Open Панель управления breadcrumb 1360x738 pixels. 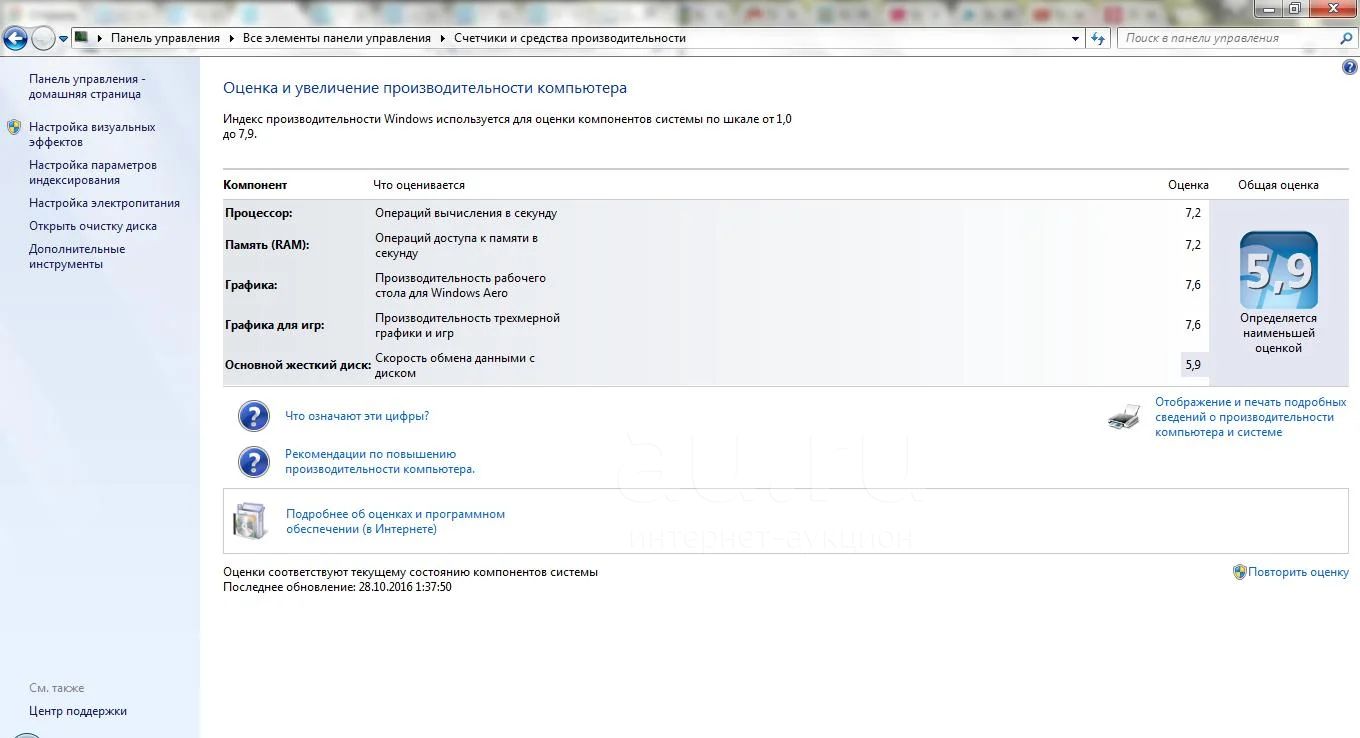pyautogui.click(x=165, y=38)
